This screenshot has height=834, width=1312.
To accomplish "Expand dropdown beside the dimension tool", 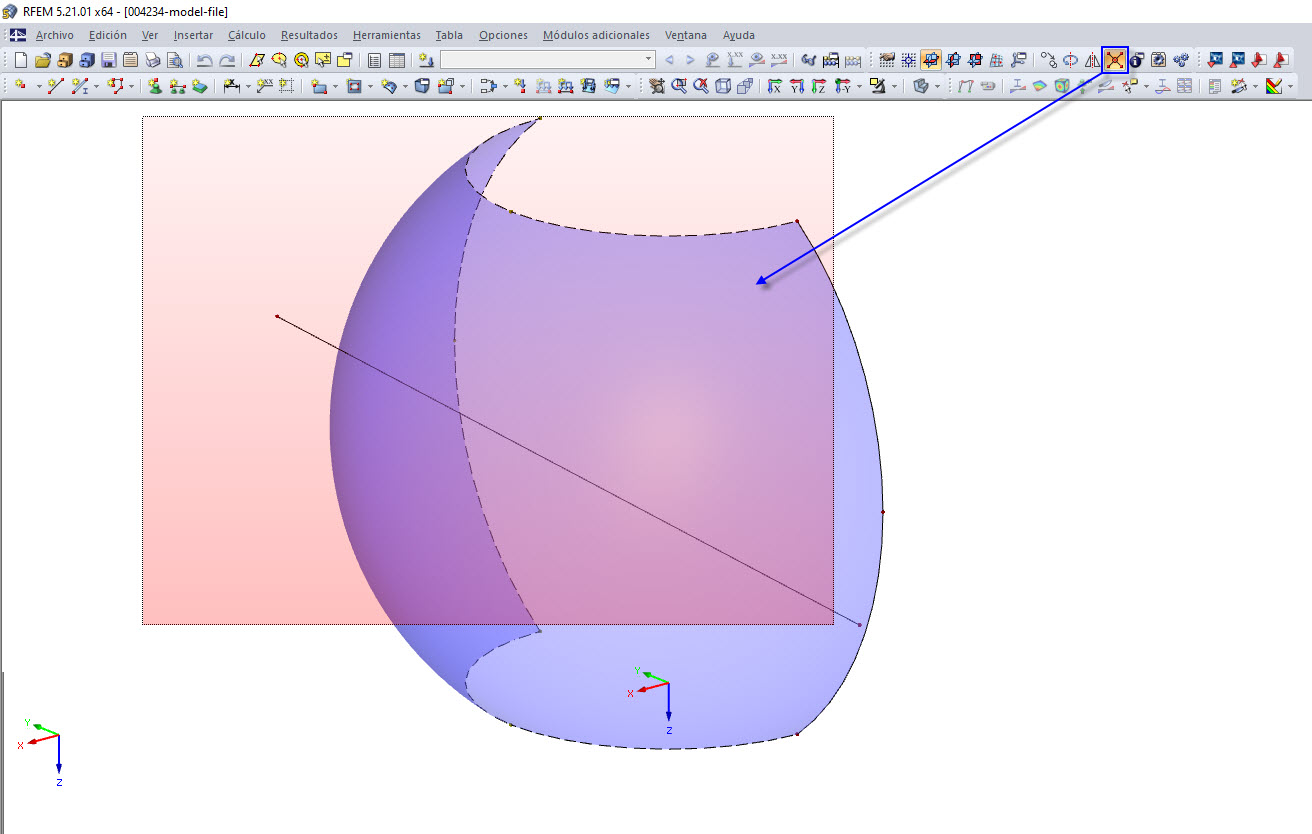I will point(247,87).
